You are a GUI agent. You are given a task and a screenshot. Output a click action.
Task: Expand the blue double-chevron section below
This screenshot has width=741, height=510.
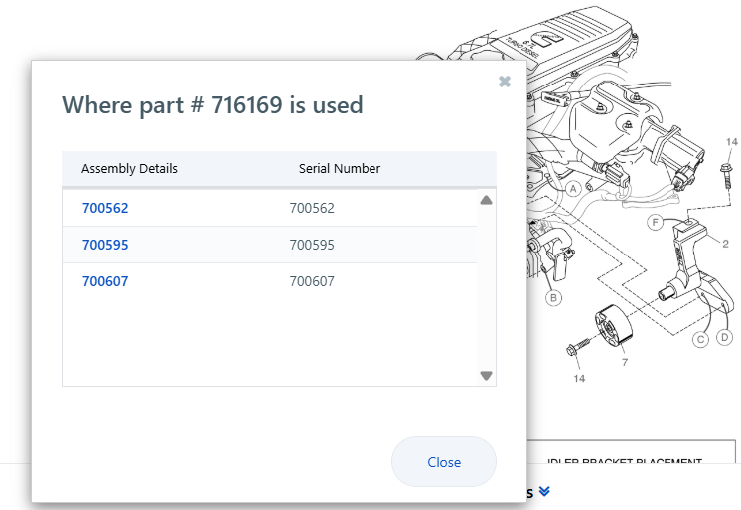click(543, 492)
